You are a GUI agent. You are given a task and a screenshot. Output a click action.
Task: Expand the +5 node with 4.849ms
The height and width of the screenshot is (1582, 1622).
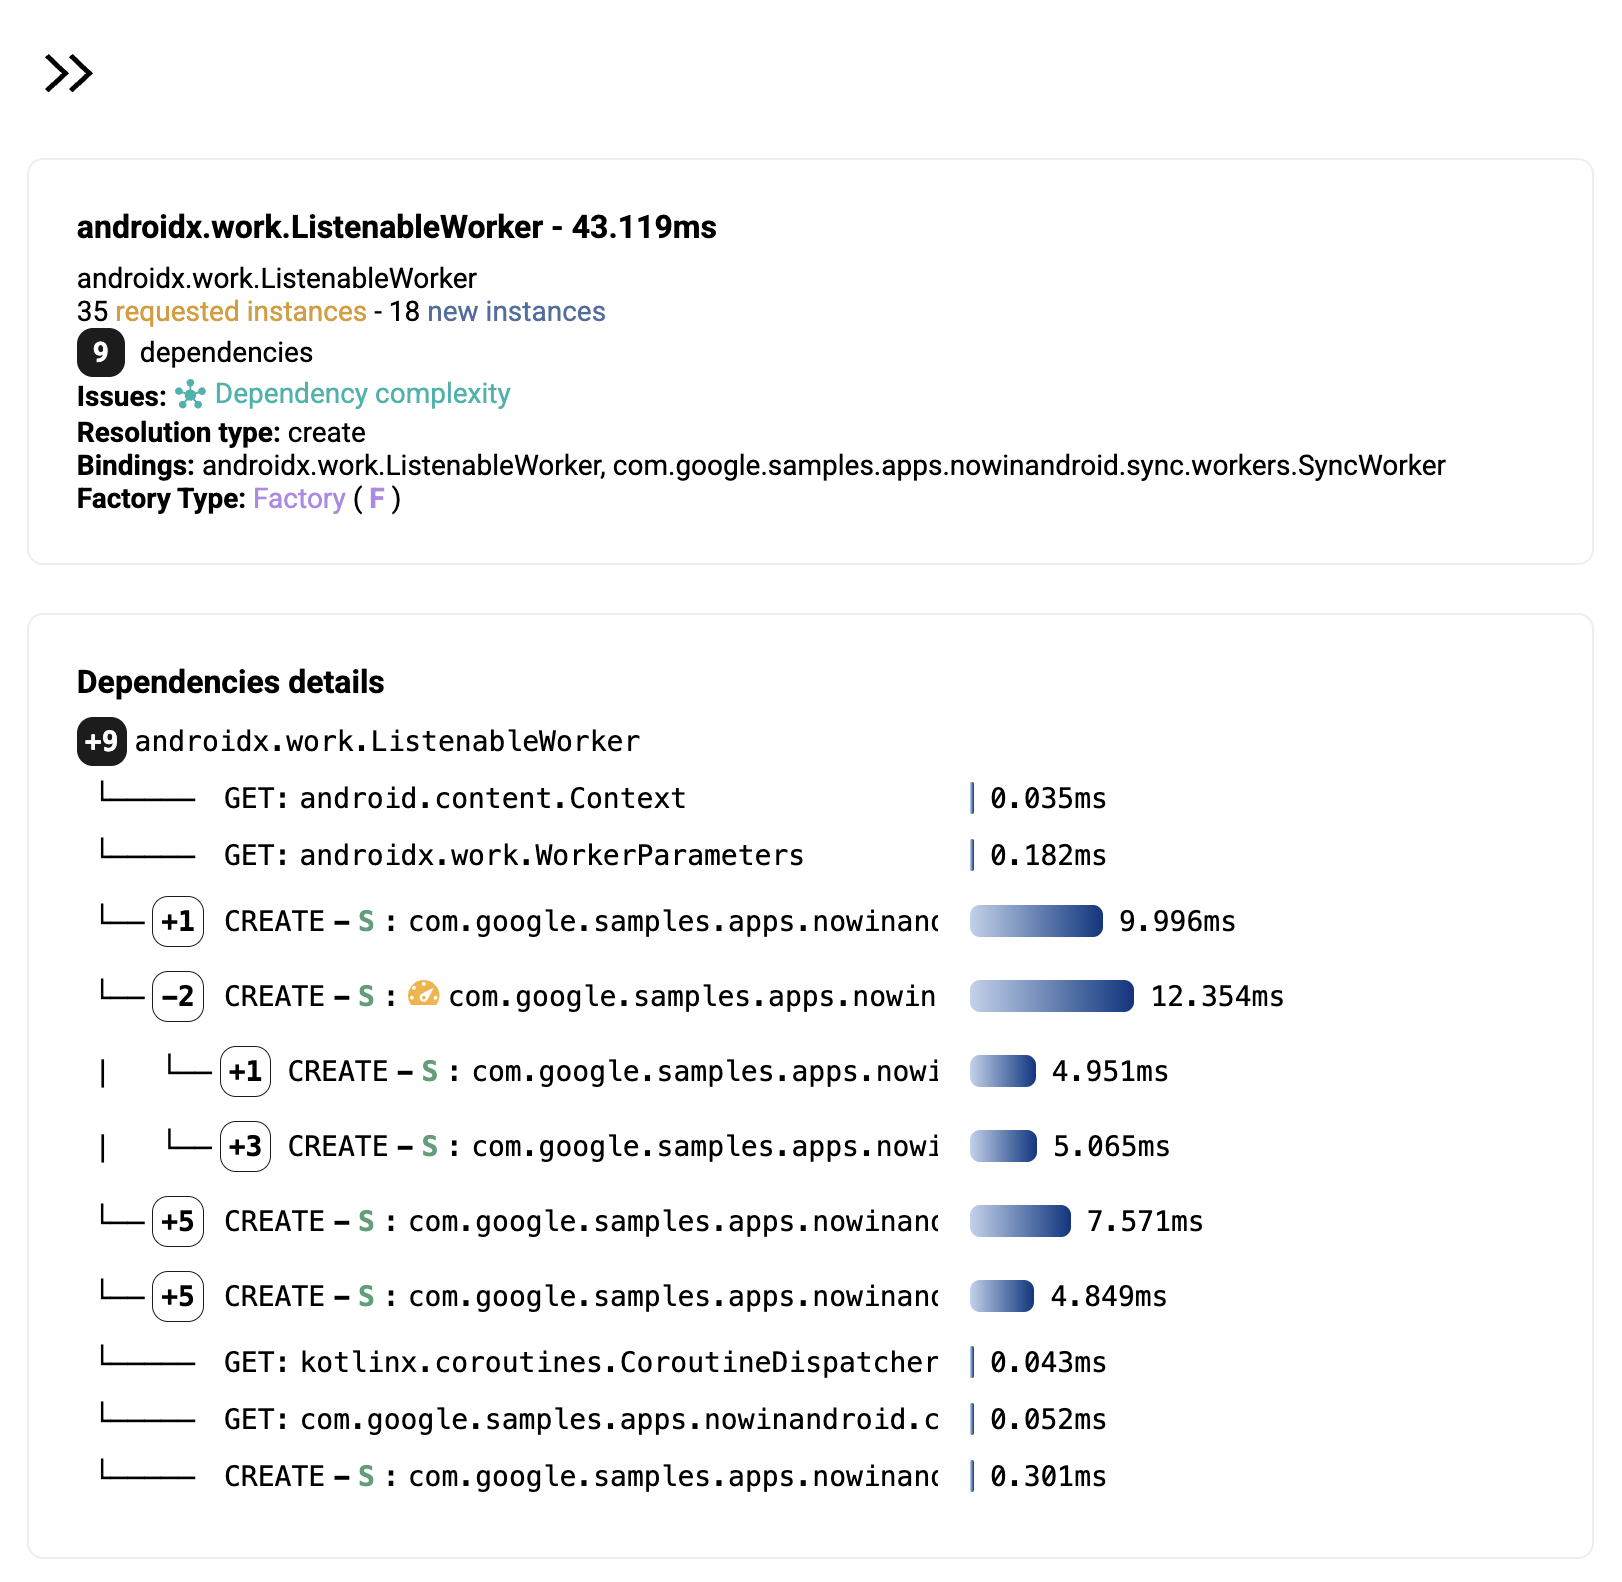click(178, 1296)
